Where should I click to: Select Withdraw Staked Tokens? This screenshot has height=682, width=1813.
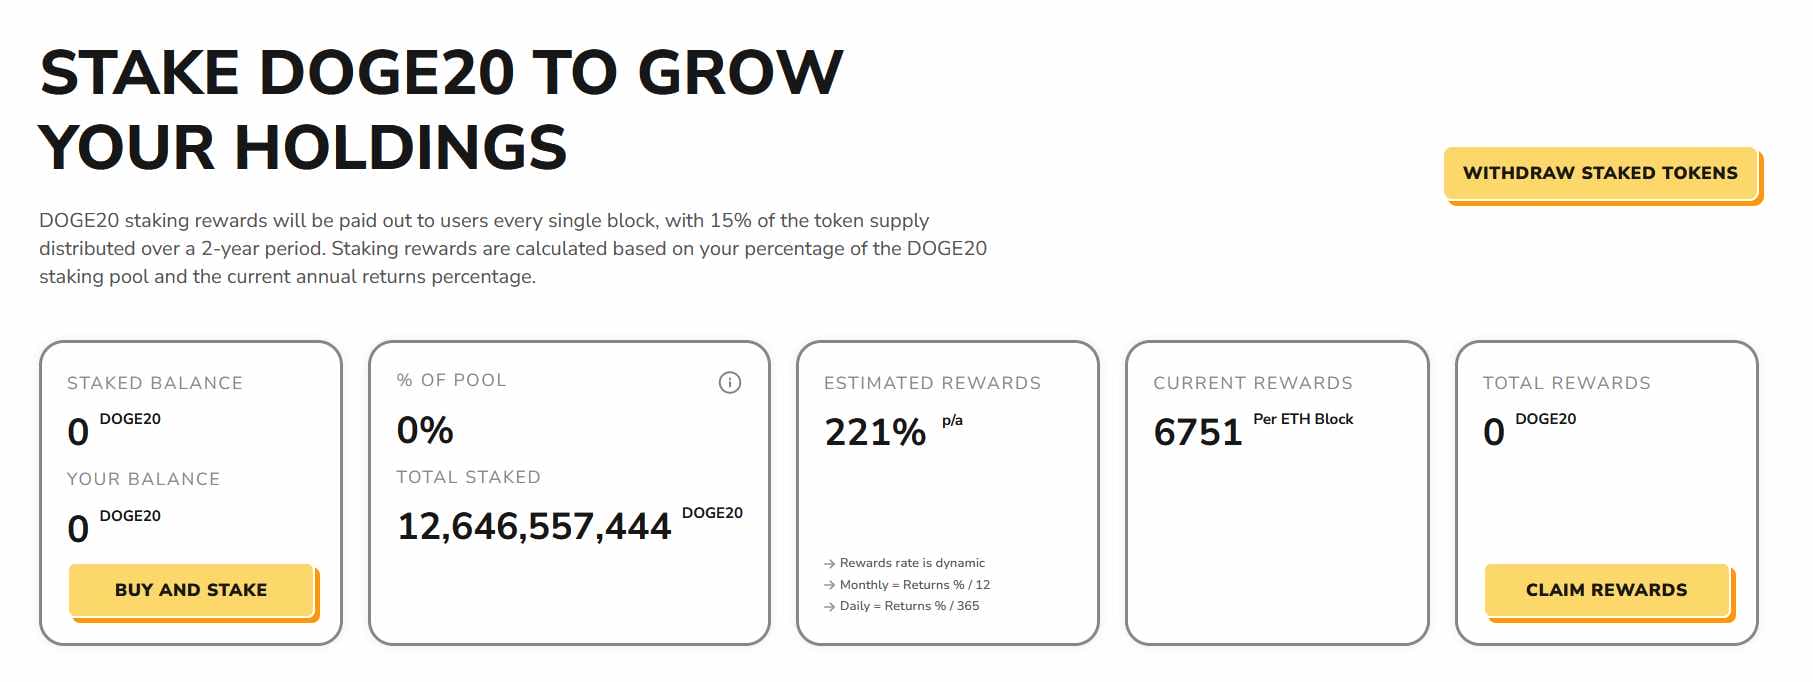pyautogui.click(x=1601, y=172)
